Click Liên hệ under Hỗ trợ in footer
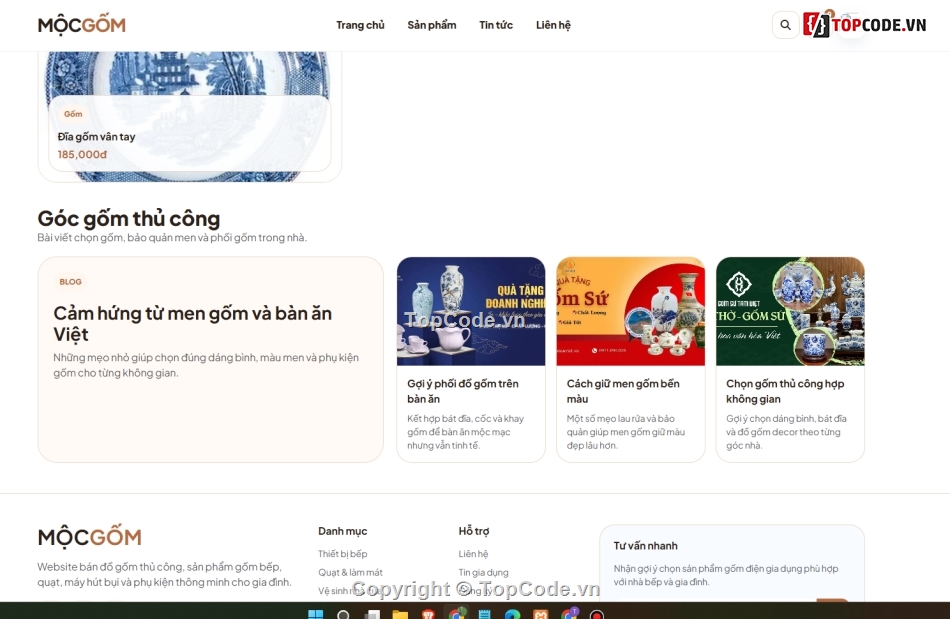950x619 pixels. coord(473,554)
